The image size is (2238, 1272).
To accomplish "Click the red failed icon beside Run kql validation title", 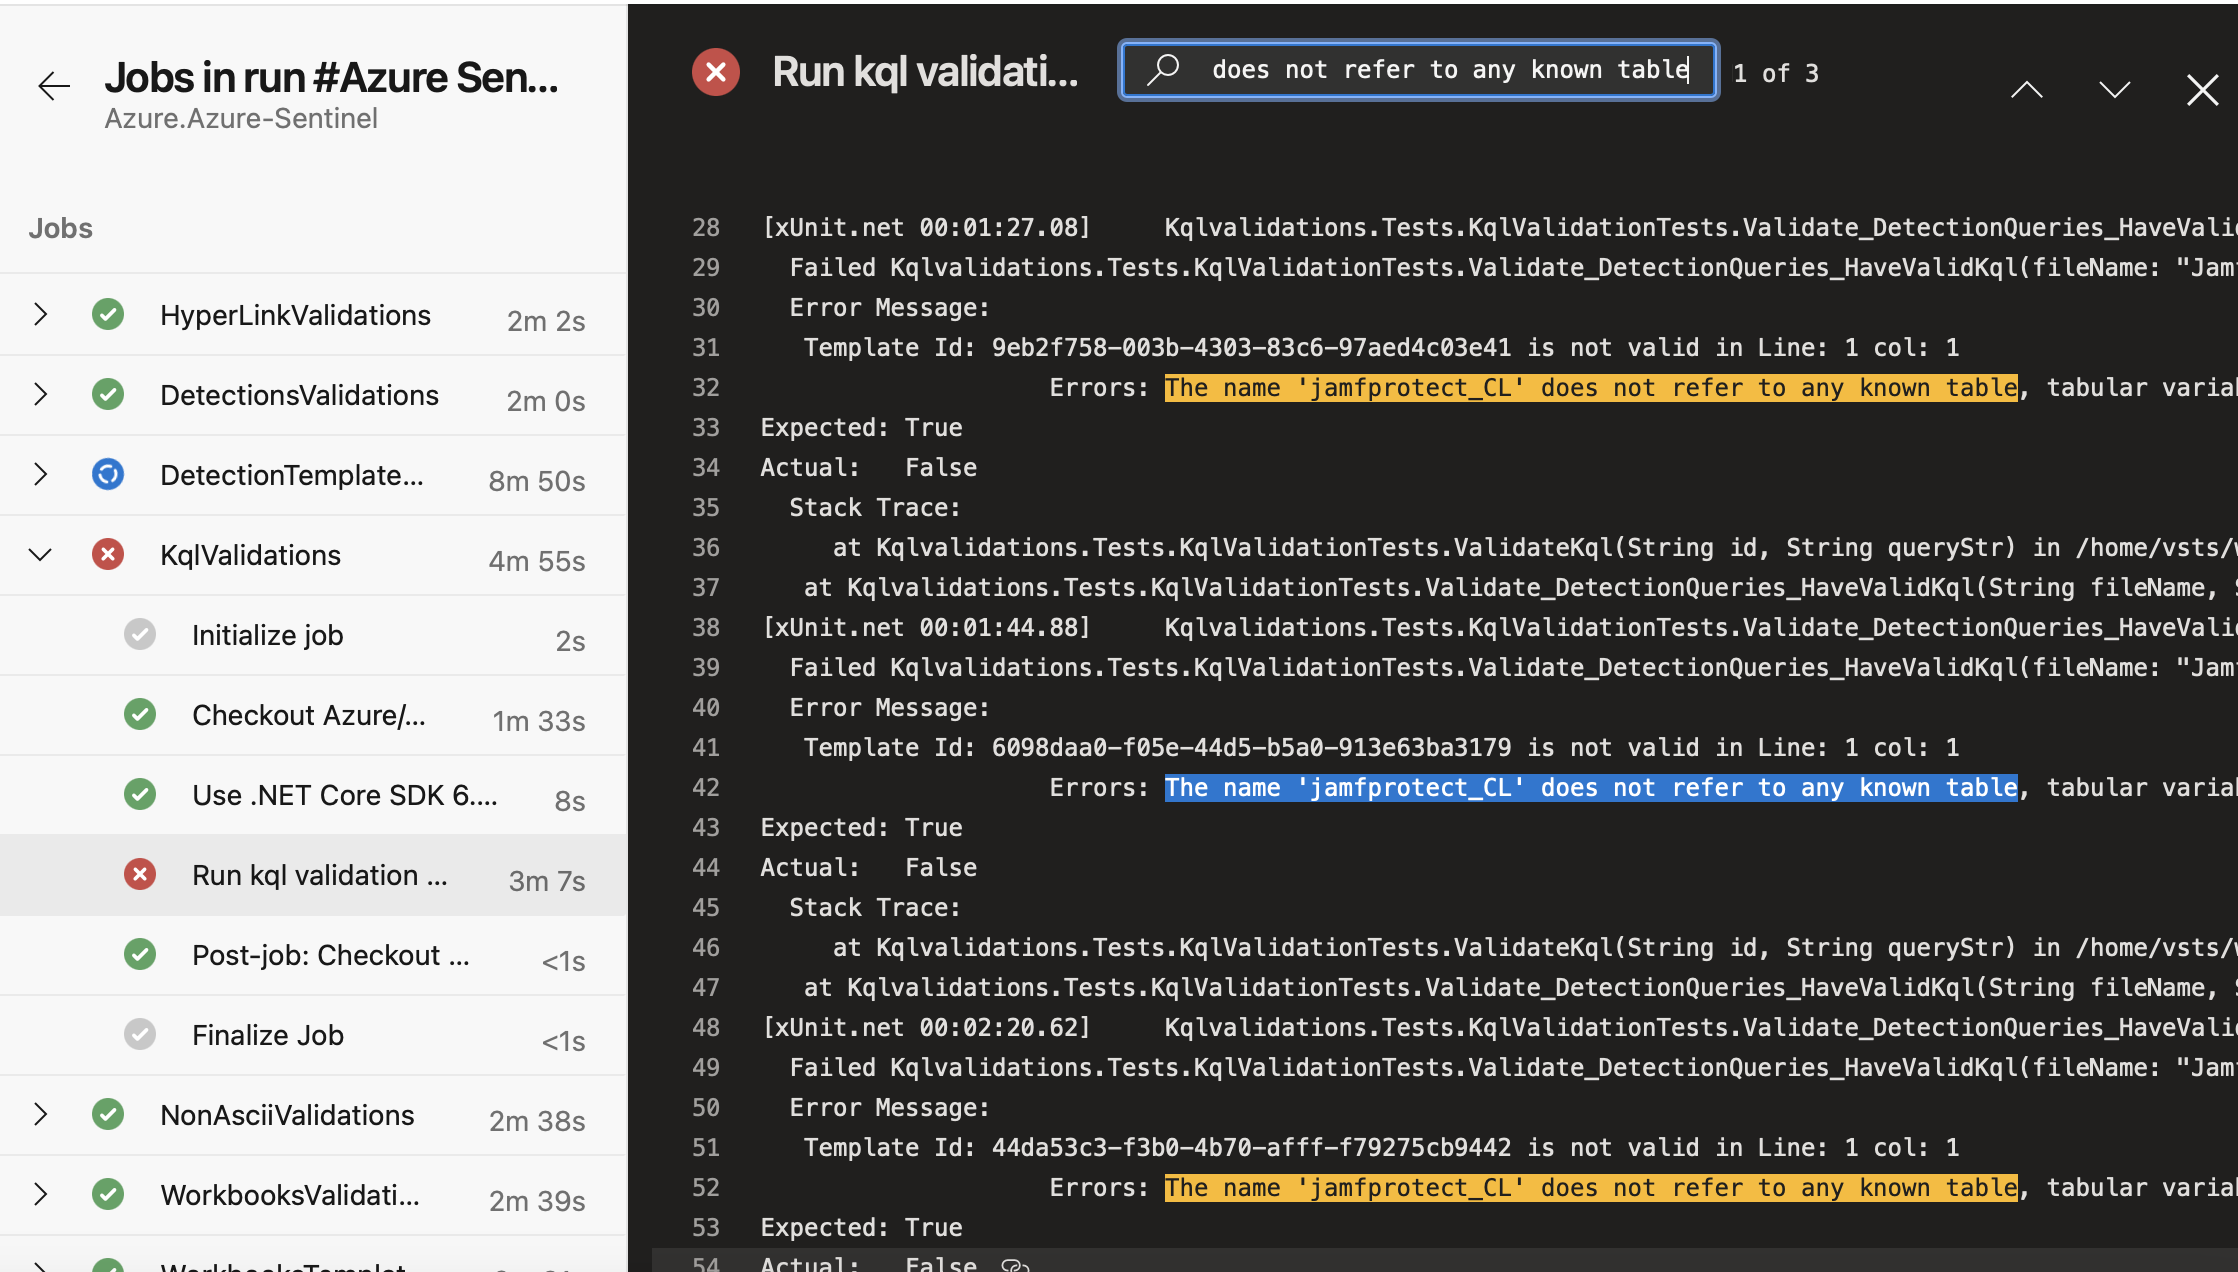I will tap(716, 72).
